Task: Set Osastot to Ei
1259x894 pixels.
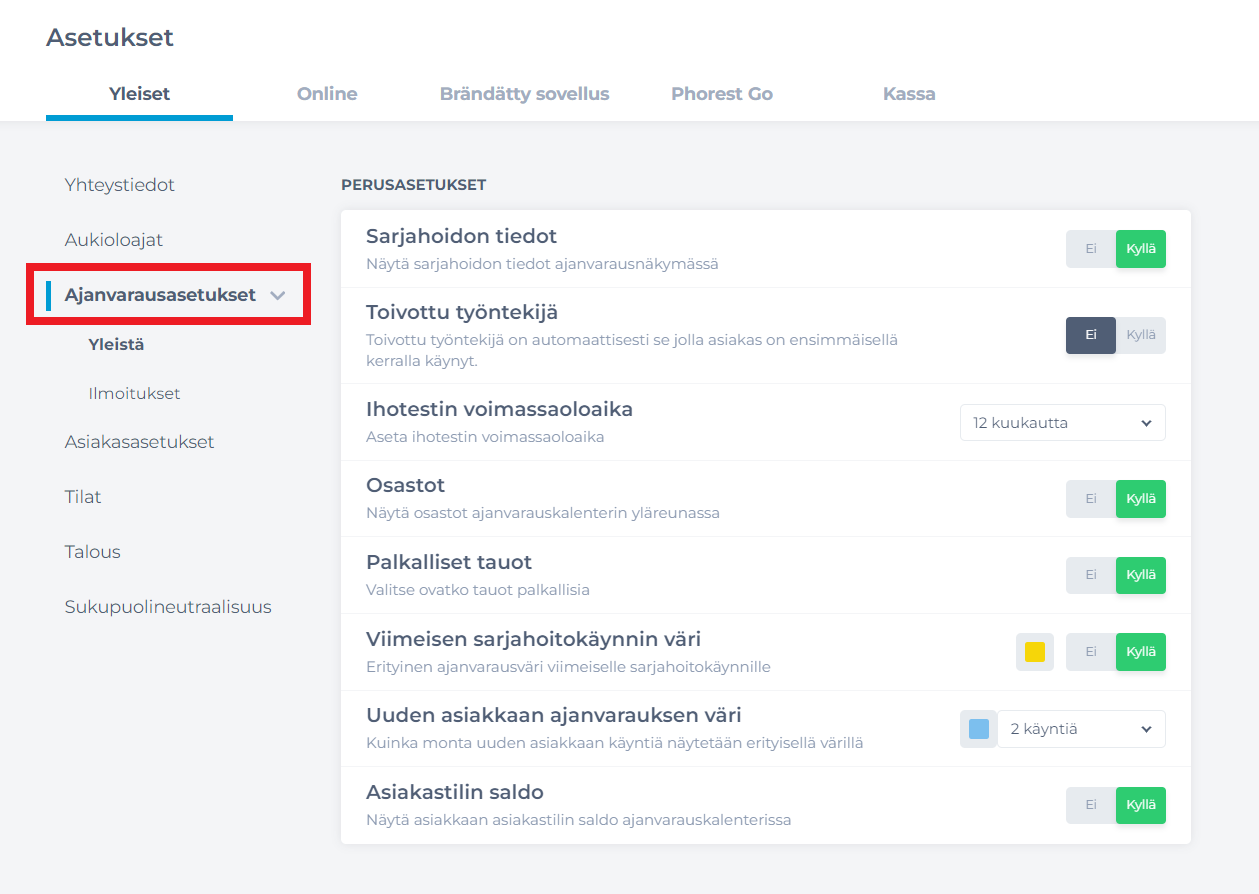Action: (1091, 499)
